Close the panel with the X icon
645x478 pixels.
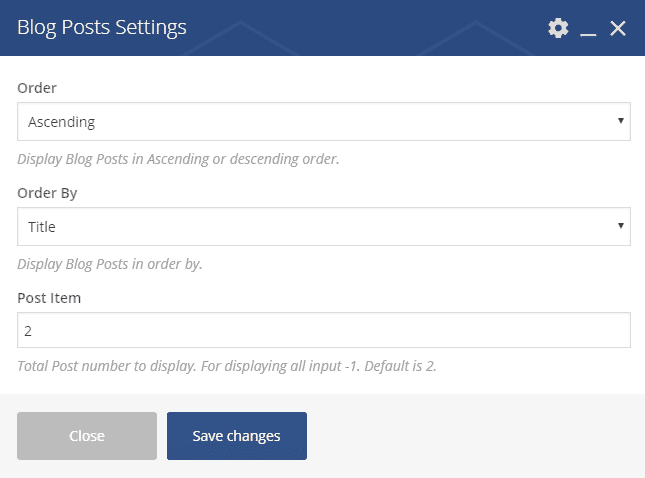pyautogui.click(x=618, y=28)
